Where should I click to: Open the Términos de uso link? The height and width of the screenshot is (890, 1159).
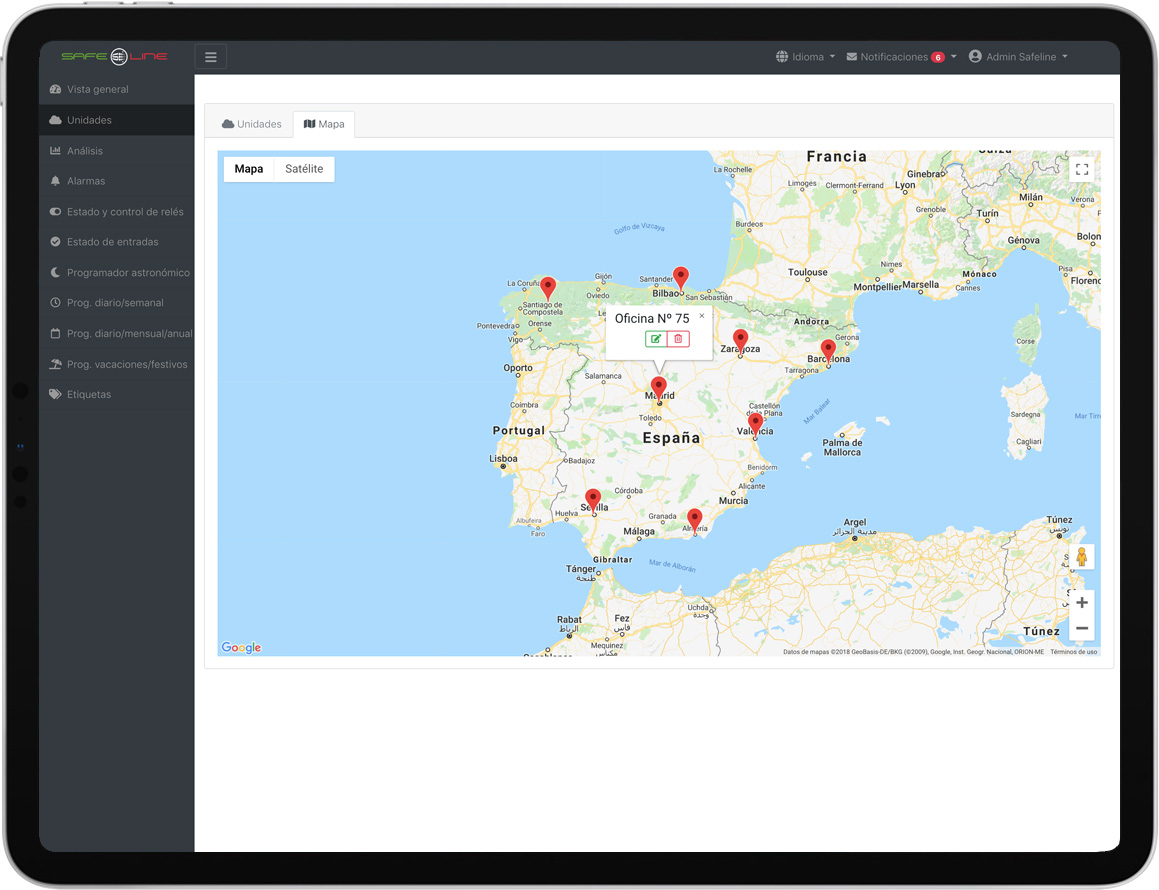click(x=1073, y=652)
